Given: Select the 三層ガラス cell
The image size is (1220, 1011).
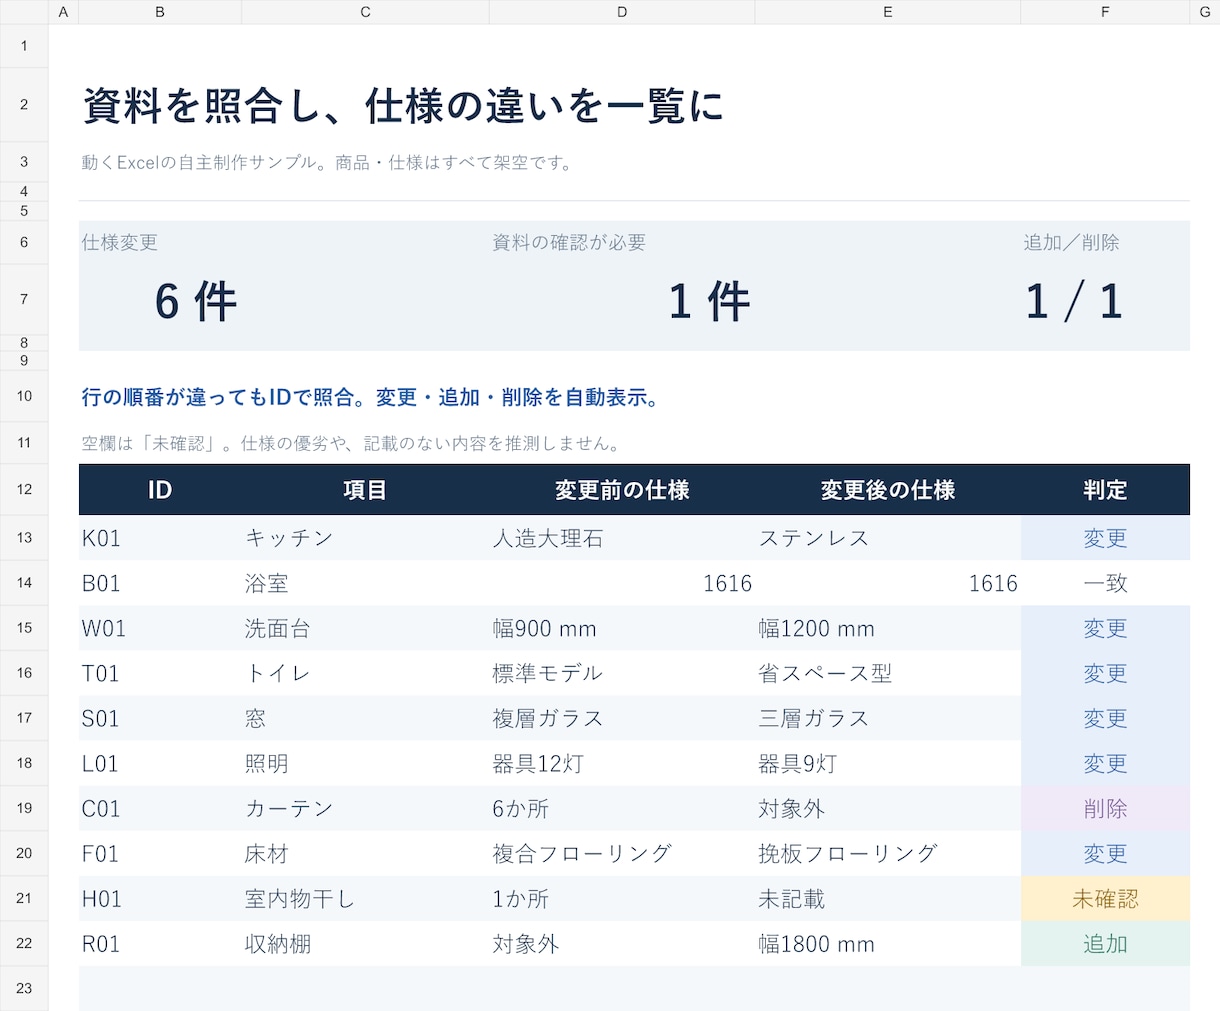Looking at the screenshot, I should [x=888, y=718].
